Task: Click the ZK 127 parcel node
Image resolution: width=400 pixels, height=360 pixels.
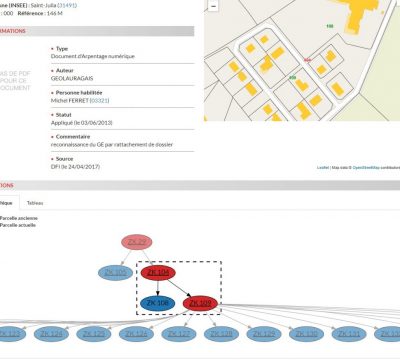Action: coord(179,334)
